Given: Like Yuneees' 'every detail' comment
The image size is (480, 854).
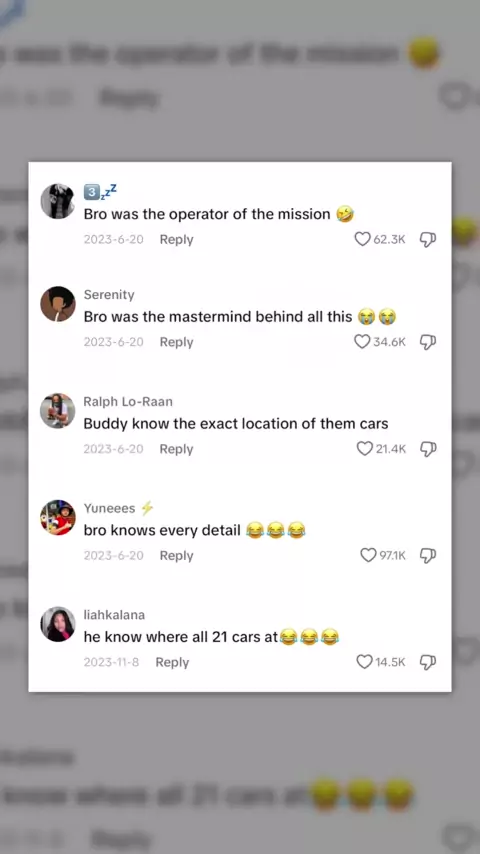Looking at the screenshot, I should (369, 555).
